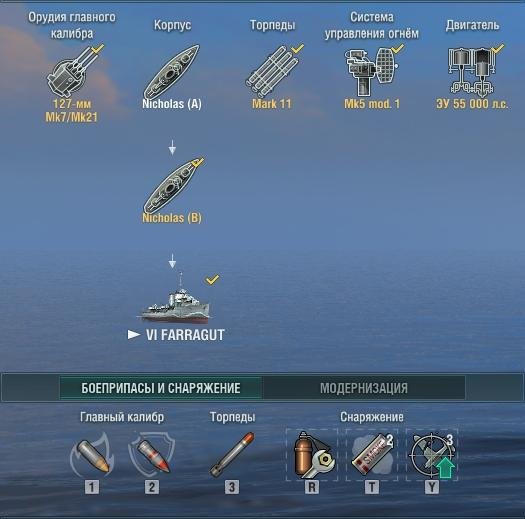Switch to the Модернизация tab
This screenshot has width=525, height=519.
coord(364,388)
